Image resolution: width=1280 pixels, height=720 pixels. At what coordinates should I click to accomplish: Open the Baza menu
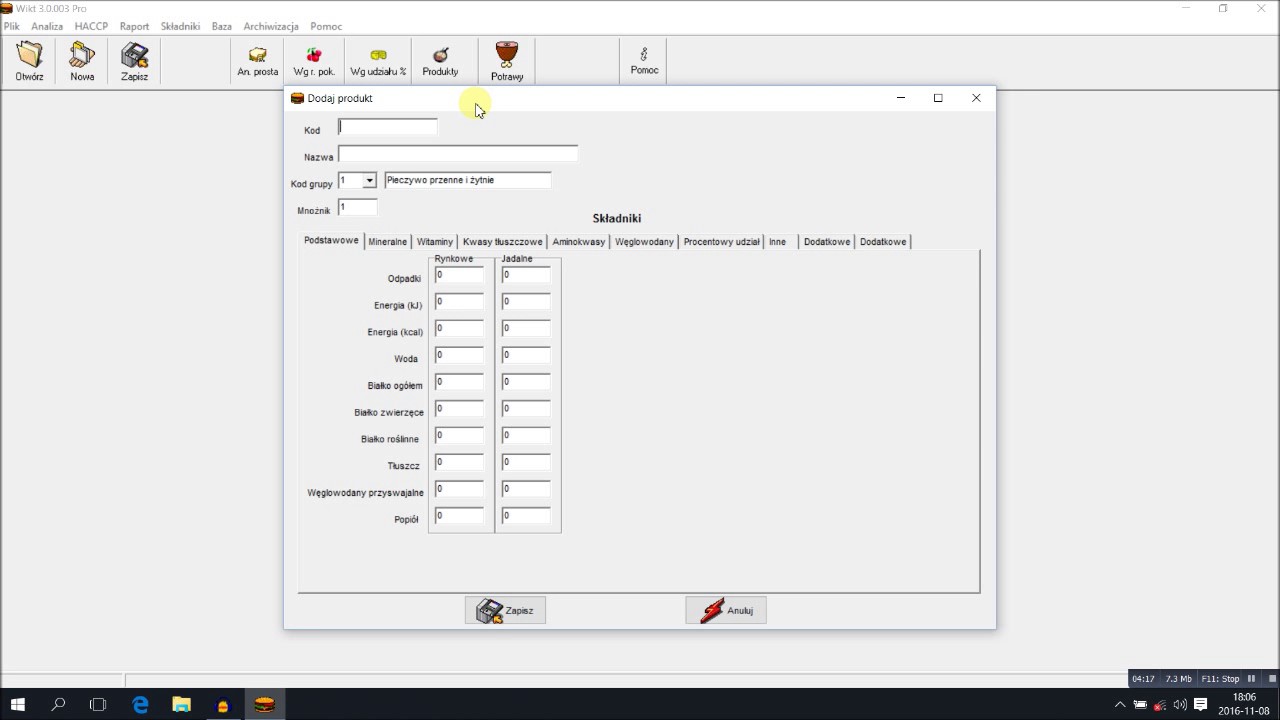pos(222,26)
